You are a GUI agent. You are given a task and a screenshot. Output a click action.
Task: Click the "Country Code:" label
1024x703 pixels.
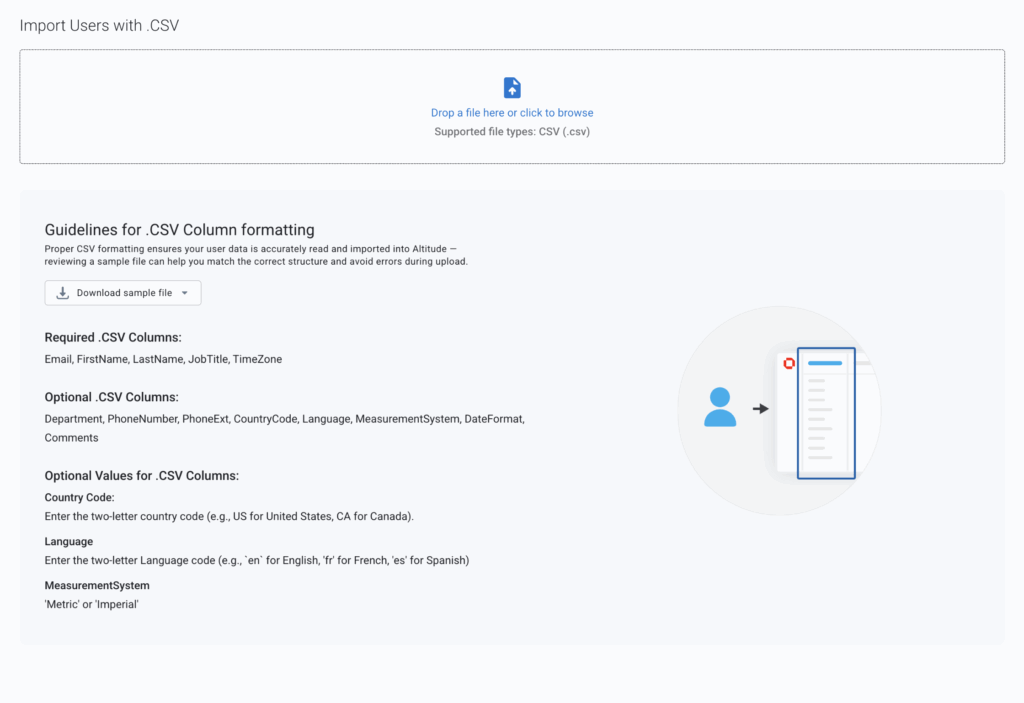point(80,497)
